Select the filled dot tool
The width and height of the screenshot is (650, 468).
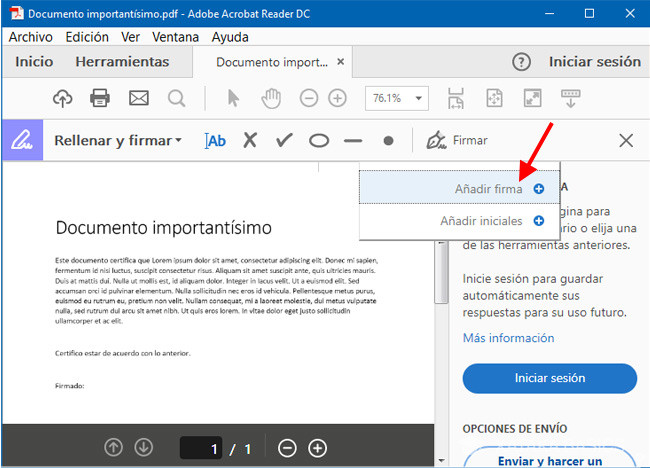pyautogui.click(x=388, y=140)
